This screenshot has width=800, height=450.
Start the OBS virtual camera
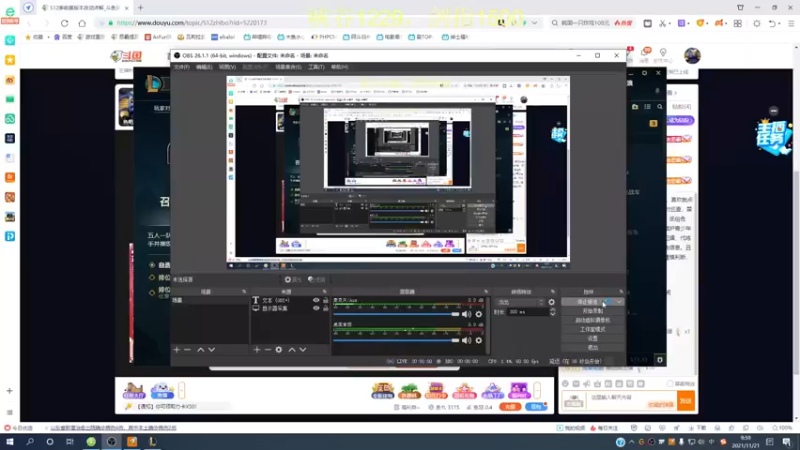coord(592,320)
